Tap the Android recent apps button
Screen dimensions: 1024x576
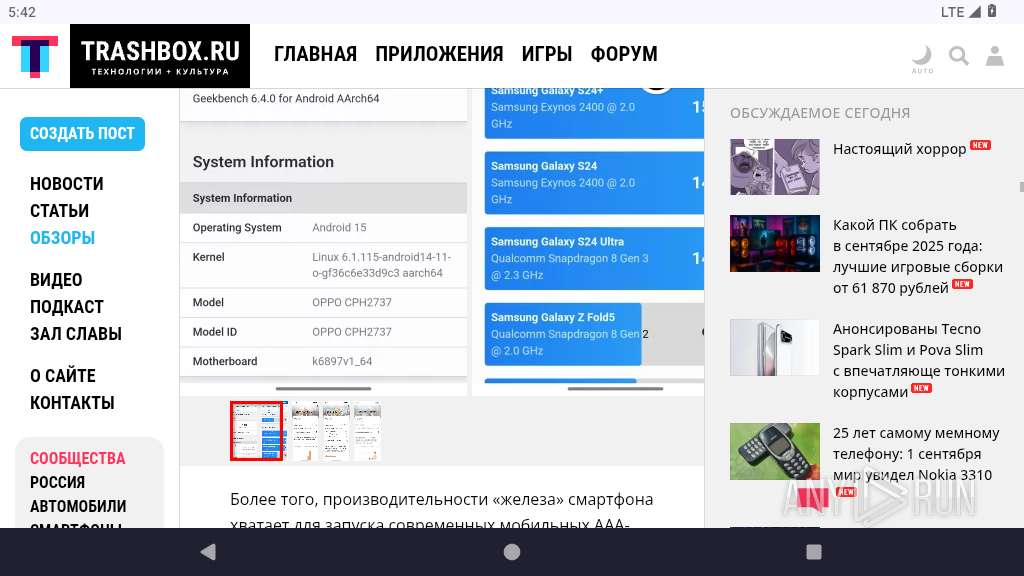[814, 552]
